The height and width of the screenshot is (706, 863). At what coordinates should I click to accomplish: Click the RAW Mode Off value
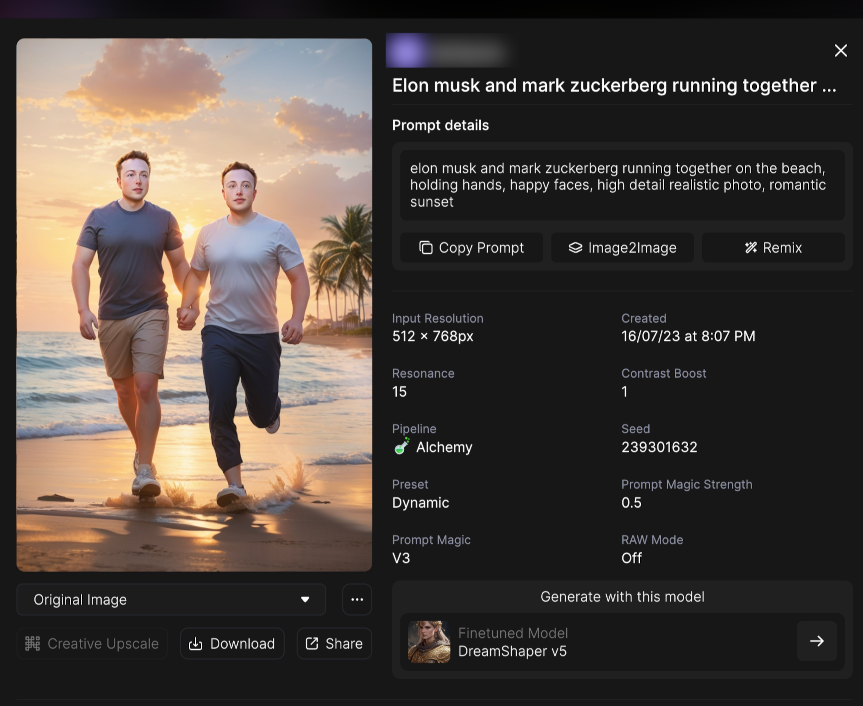click(631, 558)
